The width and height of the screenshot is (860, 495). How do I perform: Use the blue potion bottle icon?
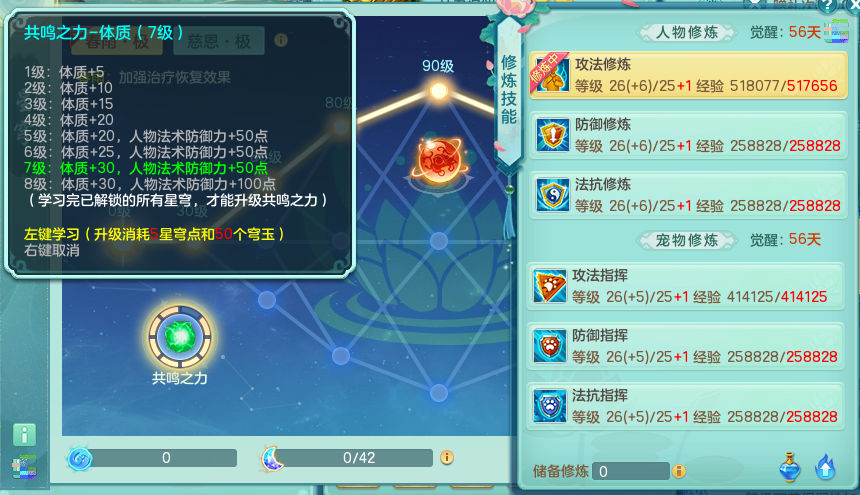(x=789, y=468)
